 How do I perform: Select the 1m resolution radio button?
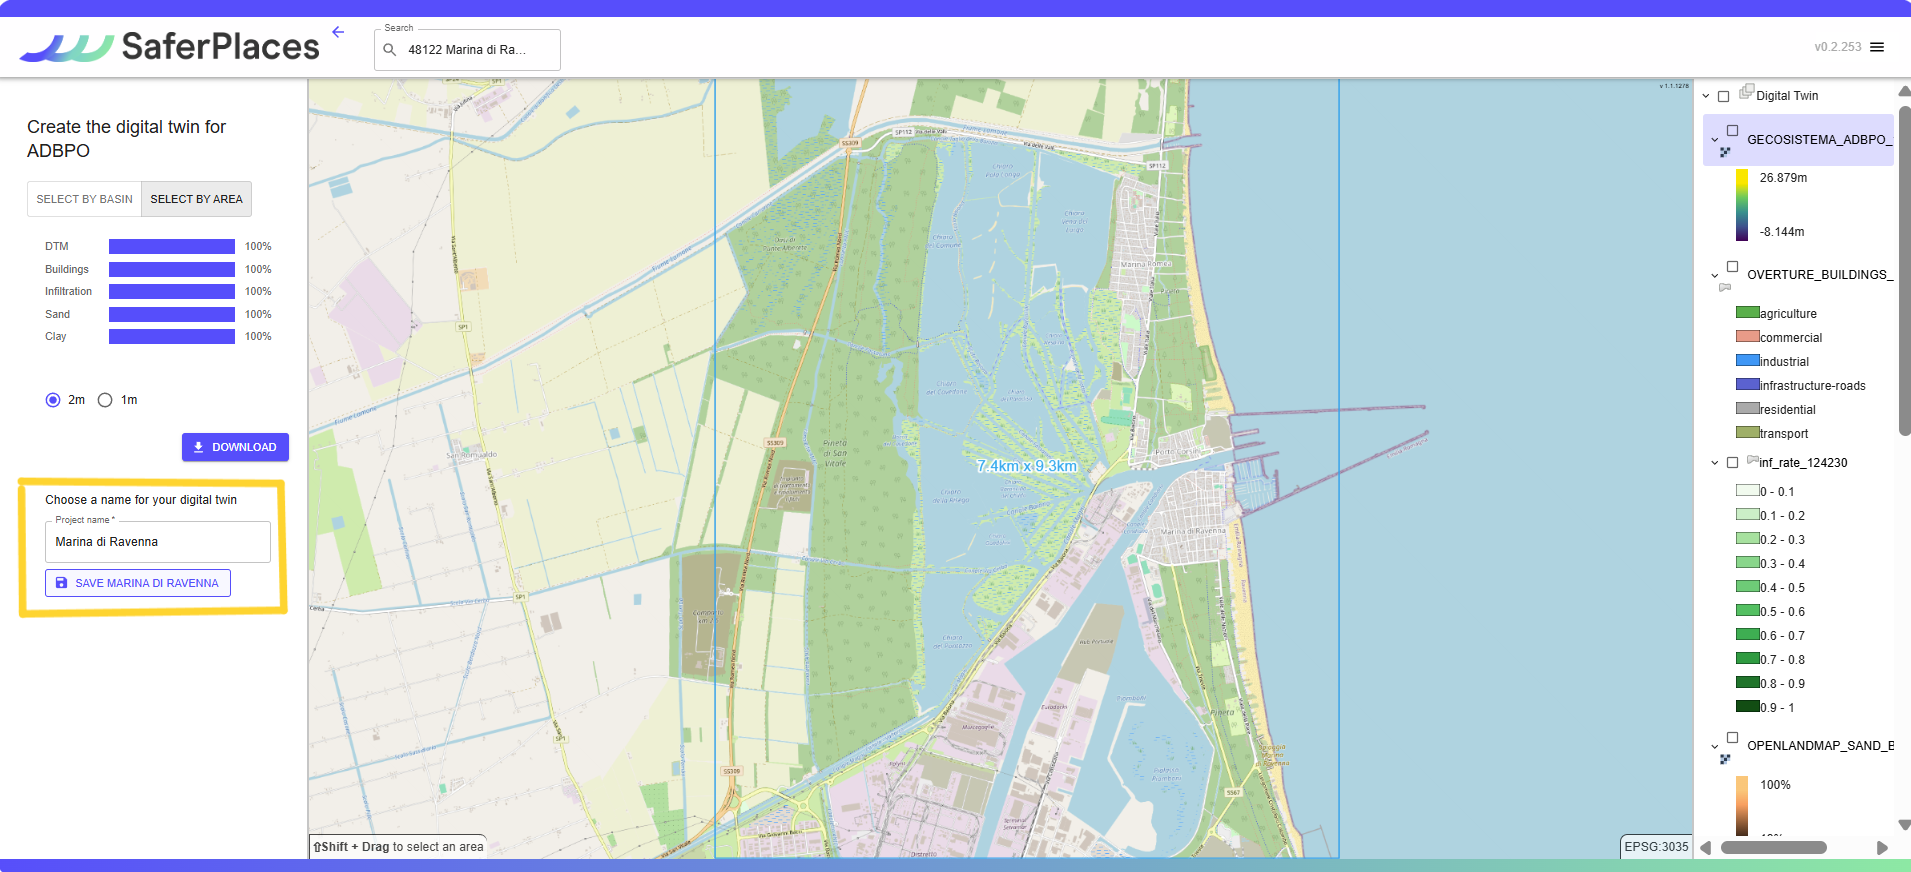point(105,400)
